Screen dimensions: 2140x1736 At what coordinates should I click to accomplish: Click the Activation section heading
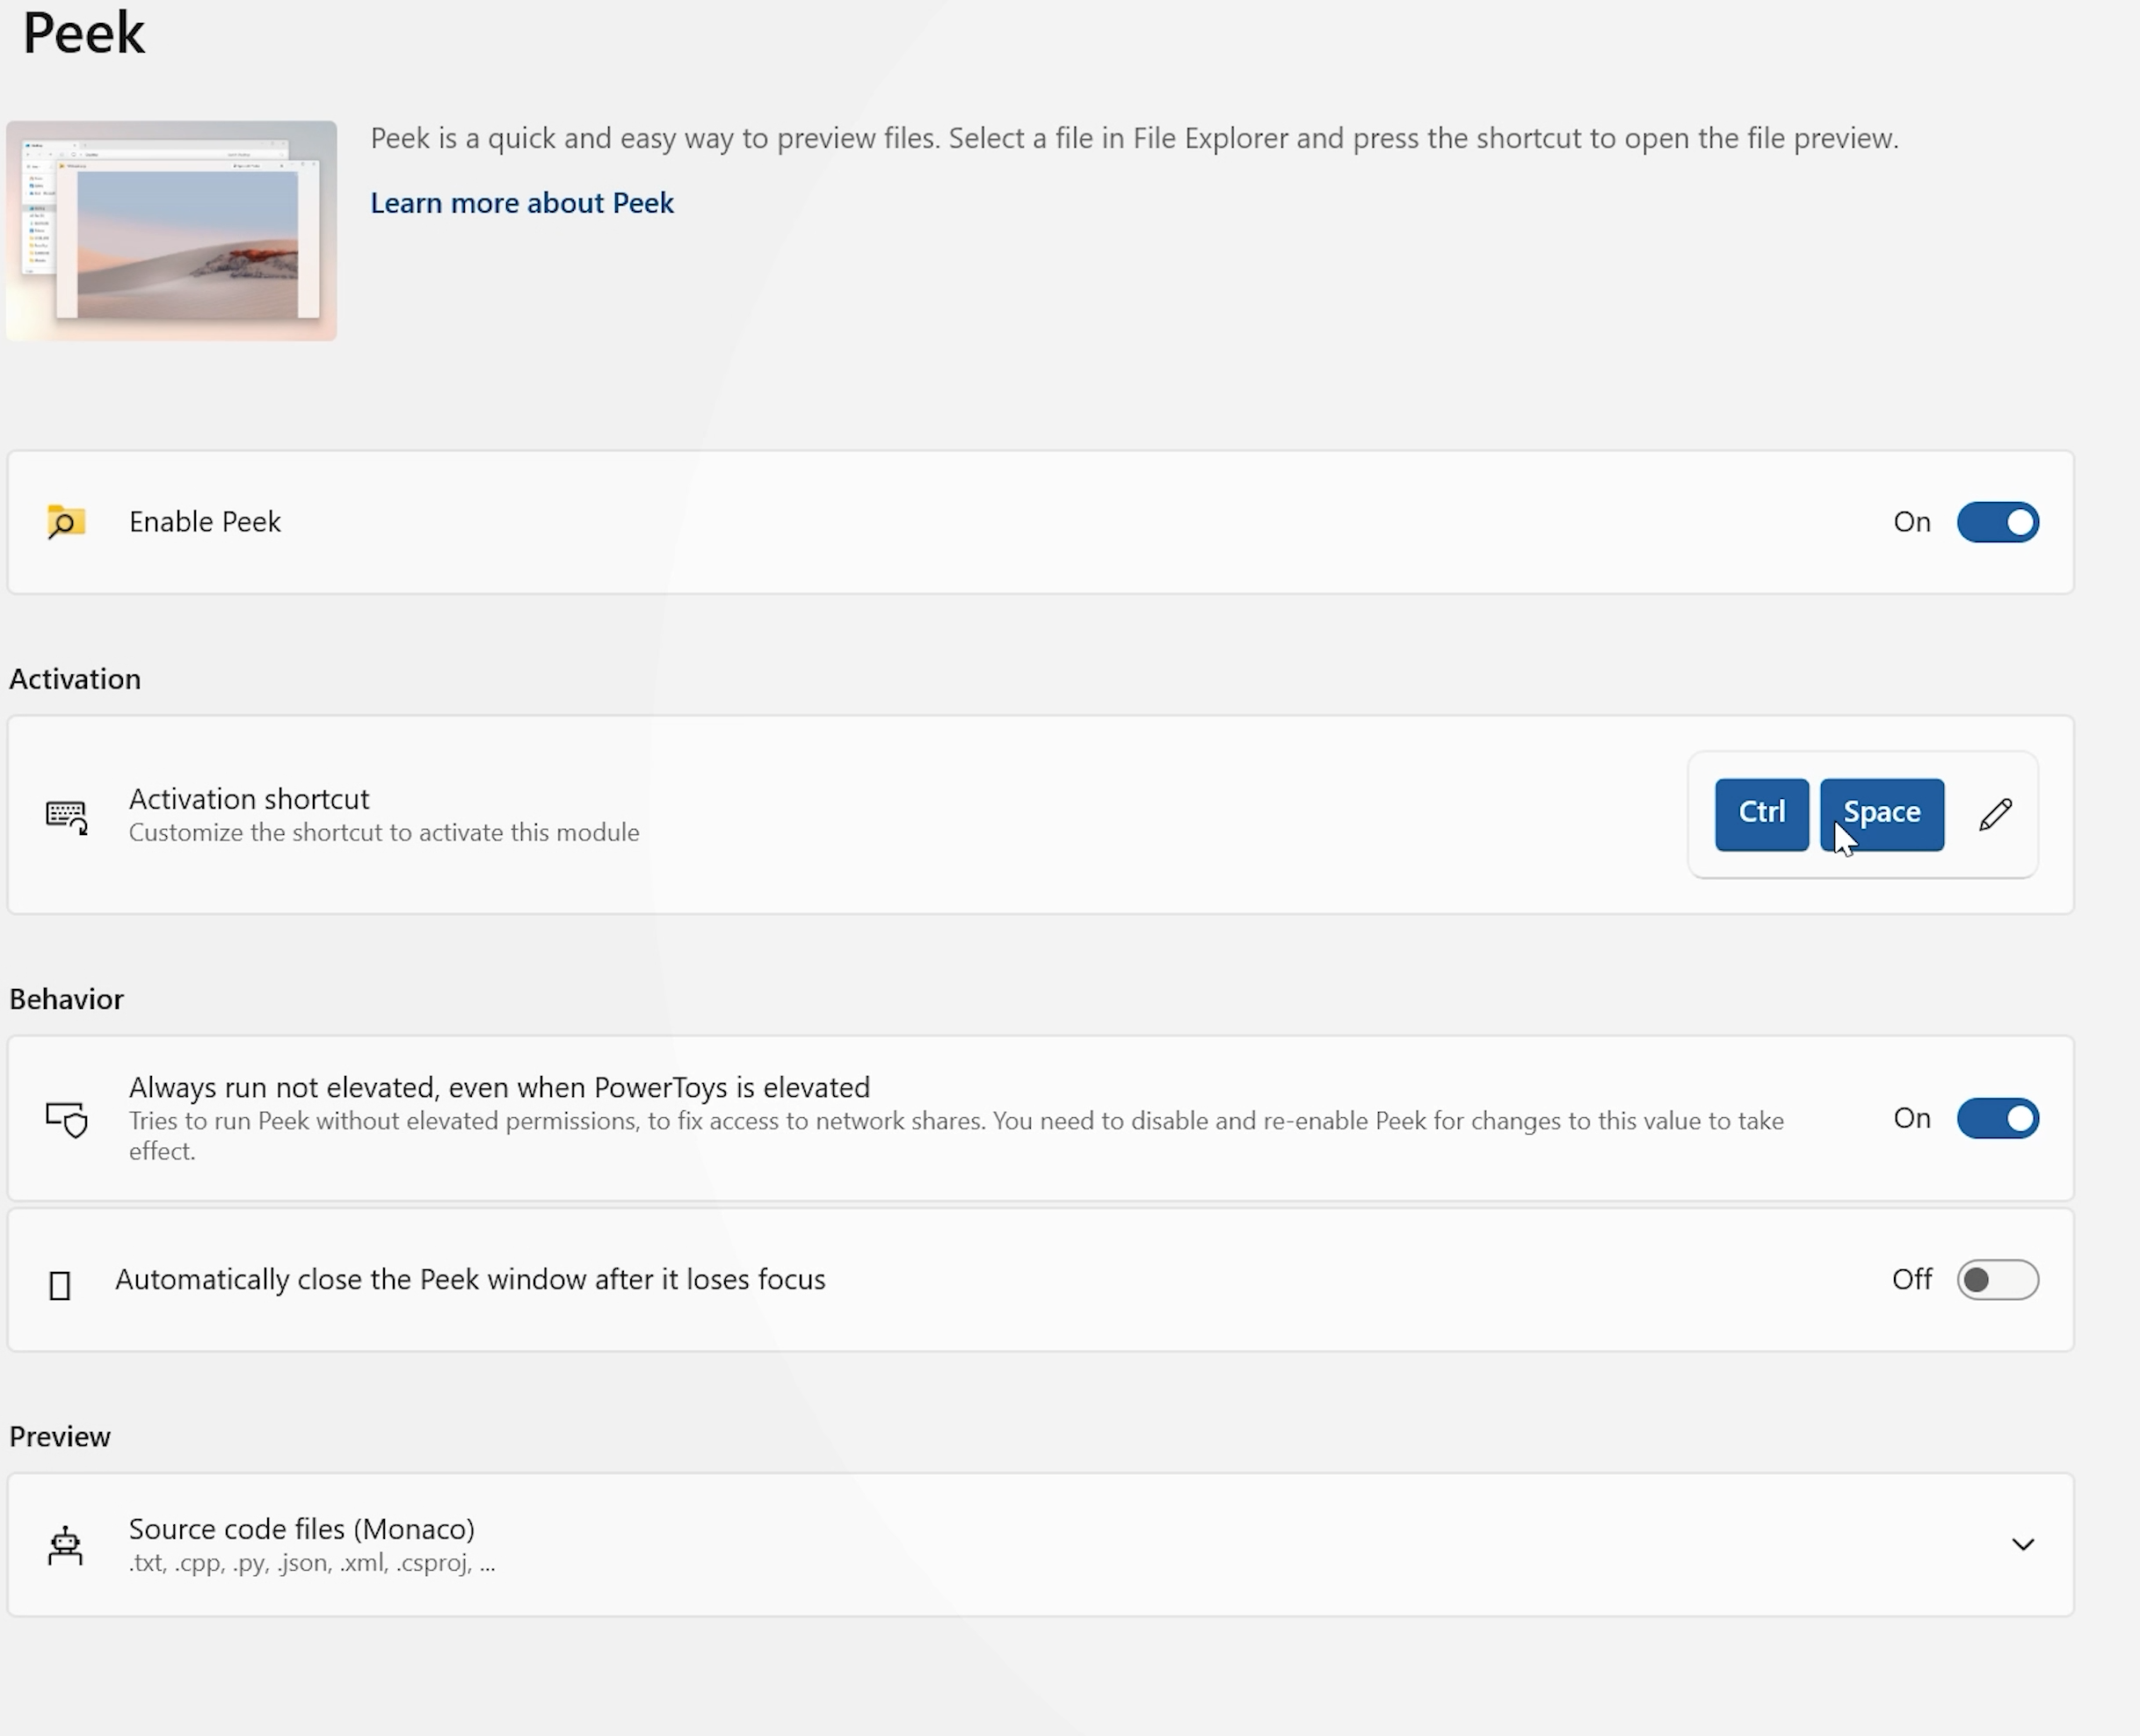click(75, 679)
